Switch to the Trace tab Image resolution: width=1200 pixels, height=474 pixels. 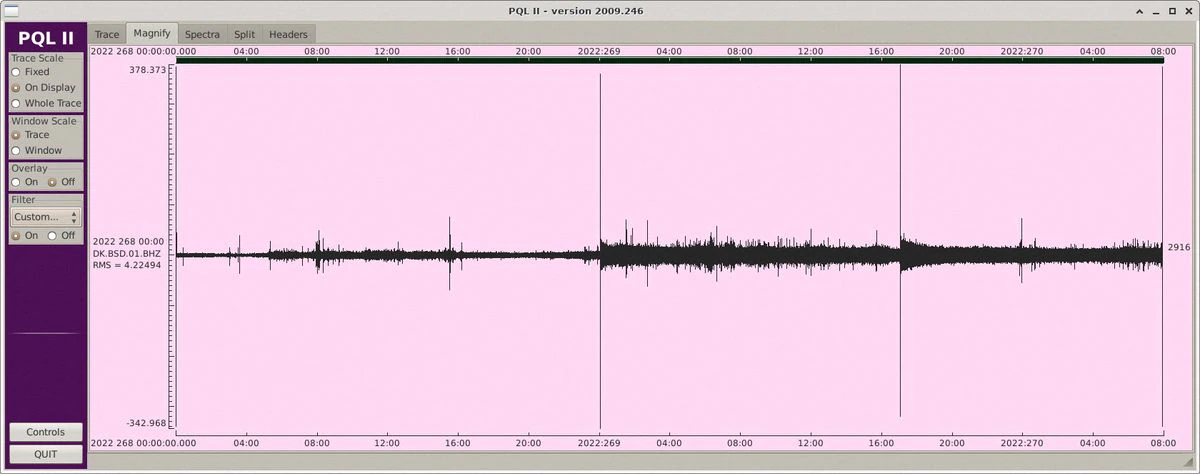coord(107,34)
